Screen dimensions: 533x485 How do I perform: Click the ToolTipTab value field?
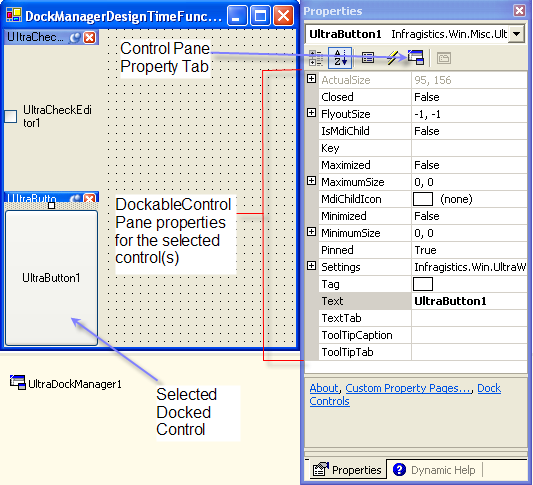[x=469, y=352]
